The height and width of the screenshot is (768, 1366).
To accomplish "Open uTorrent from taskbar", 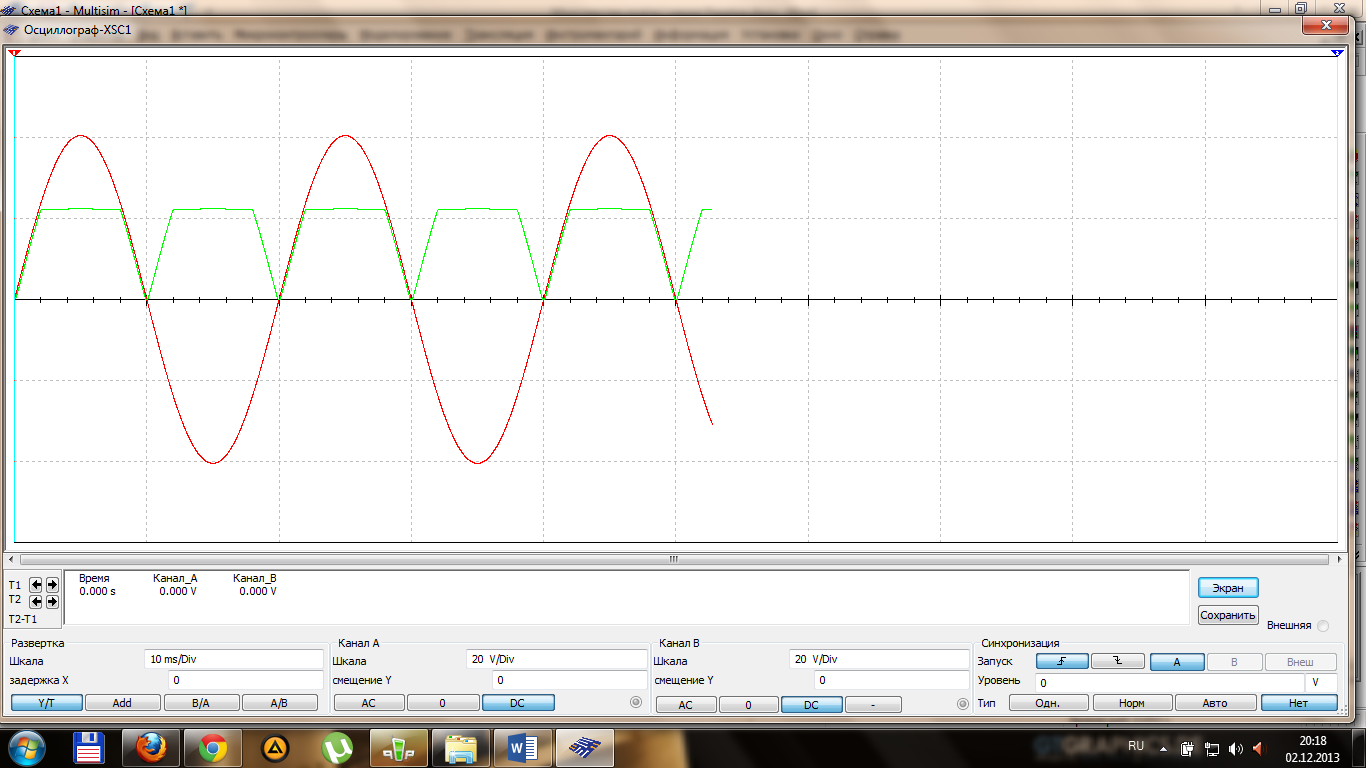I will coord(337,747).
